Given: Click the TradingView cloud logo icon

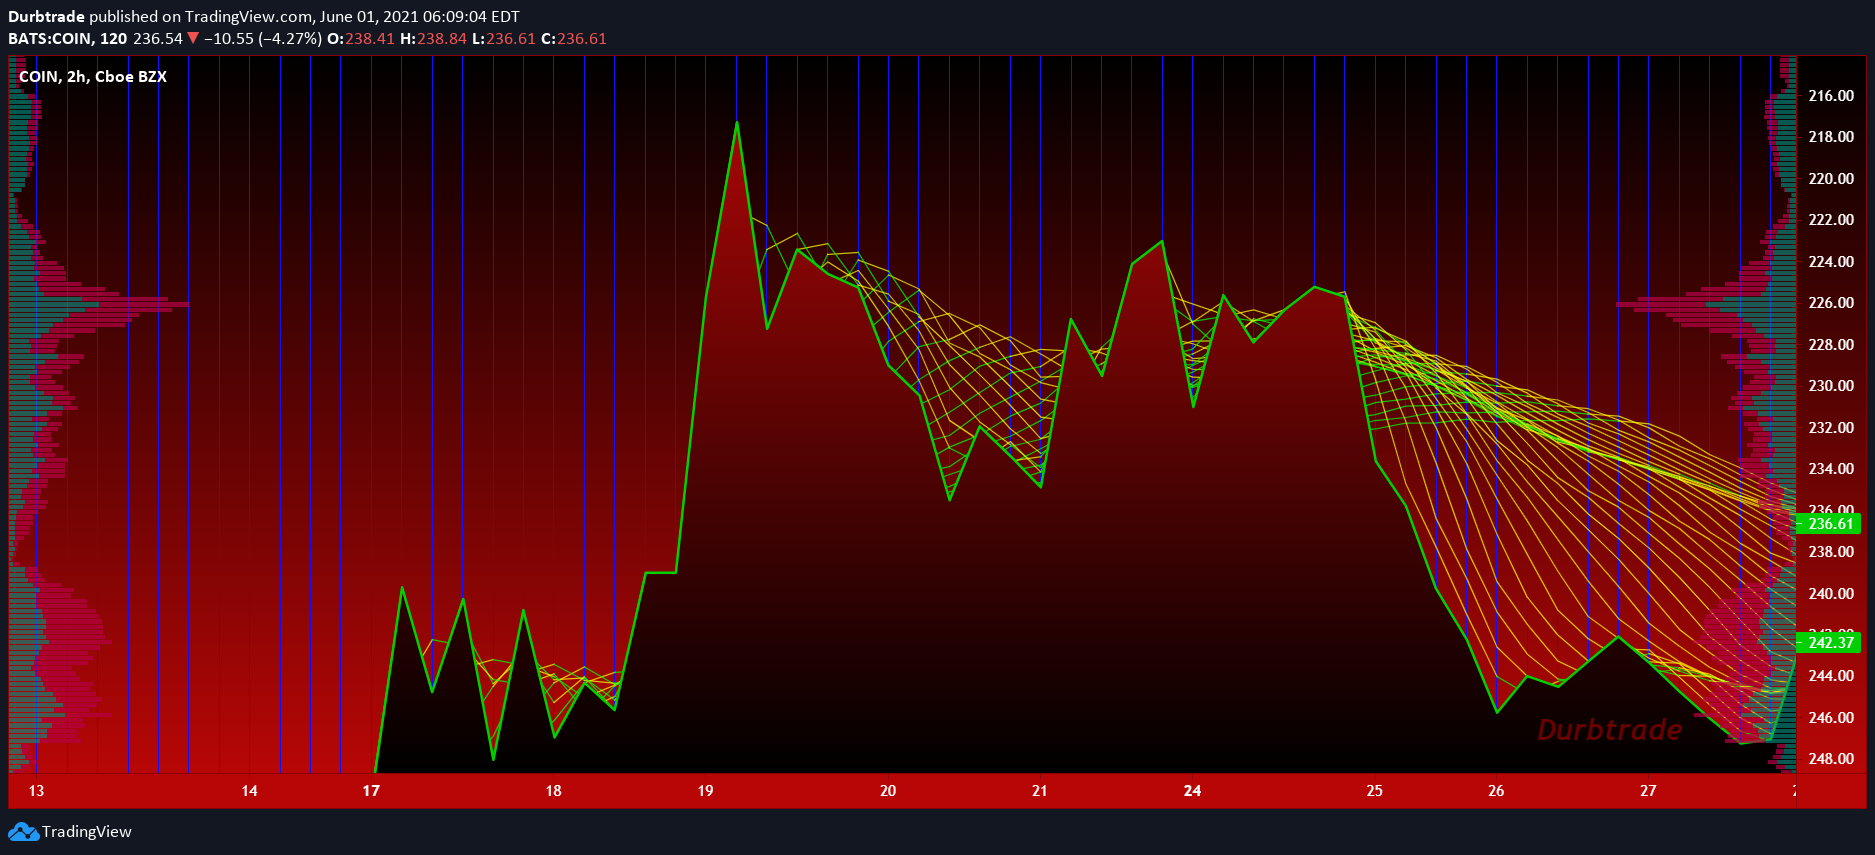Looking at the screenshot, I should pyautogui.click(x=23, y=832).
